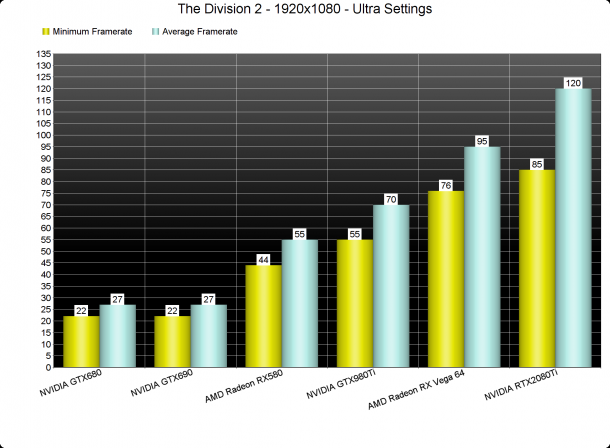Click the "110" y-axis tick label
610x448 pixels.
44,112
